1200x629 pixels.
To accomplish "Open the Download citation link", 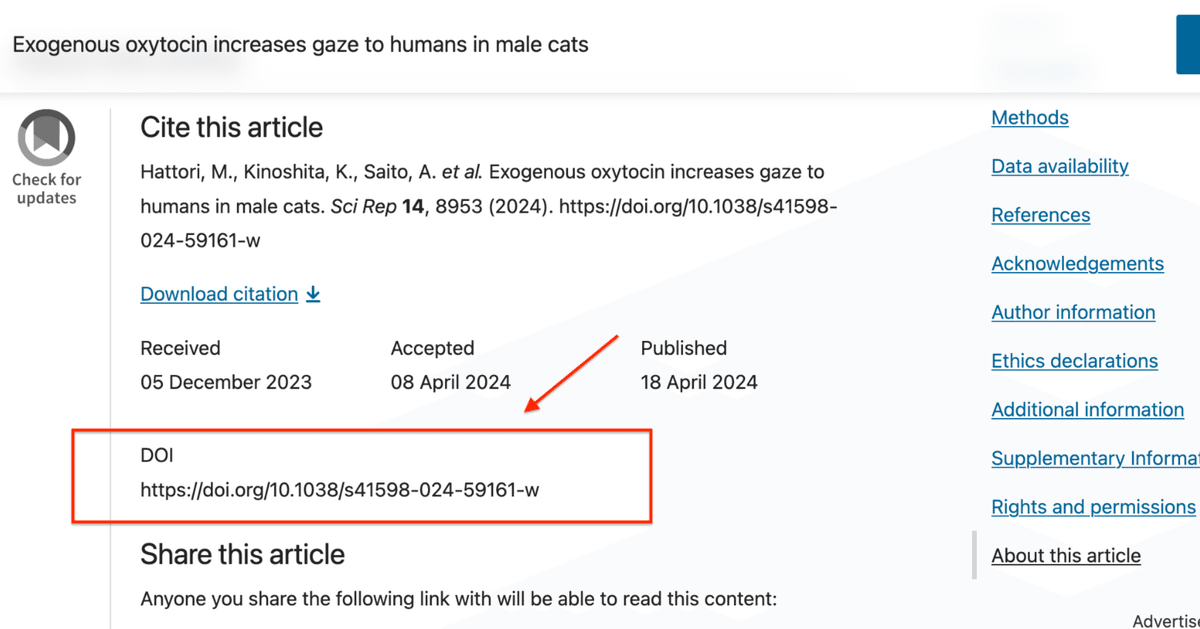I will (219, 294).
